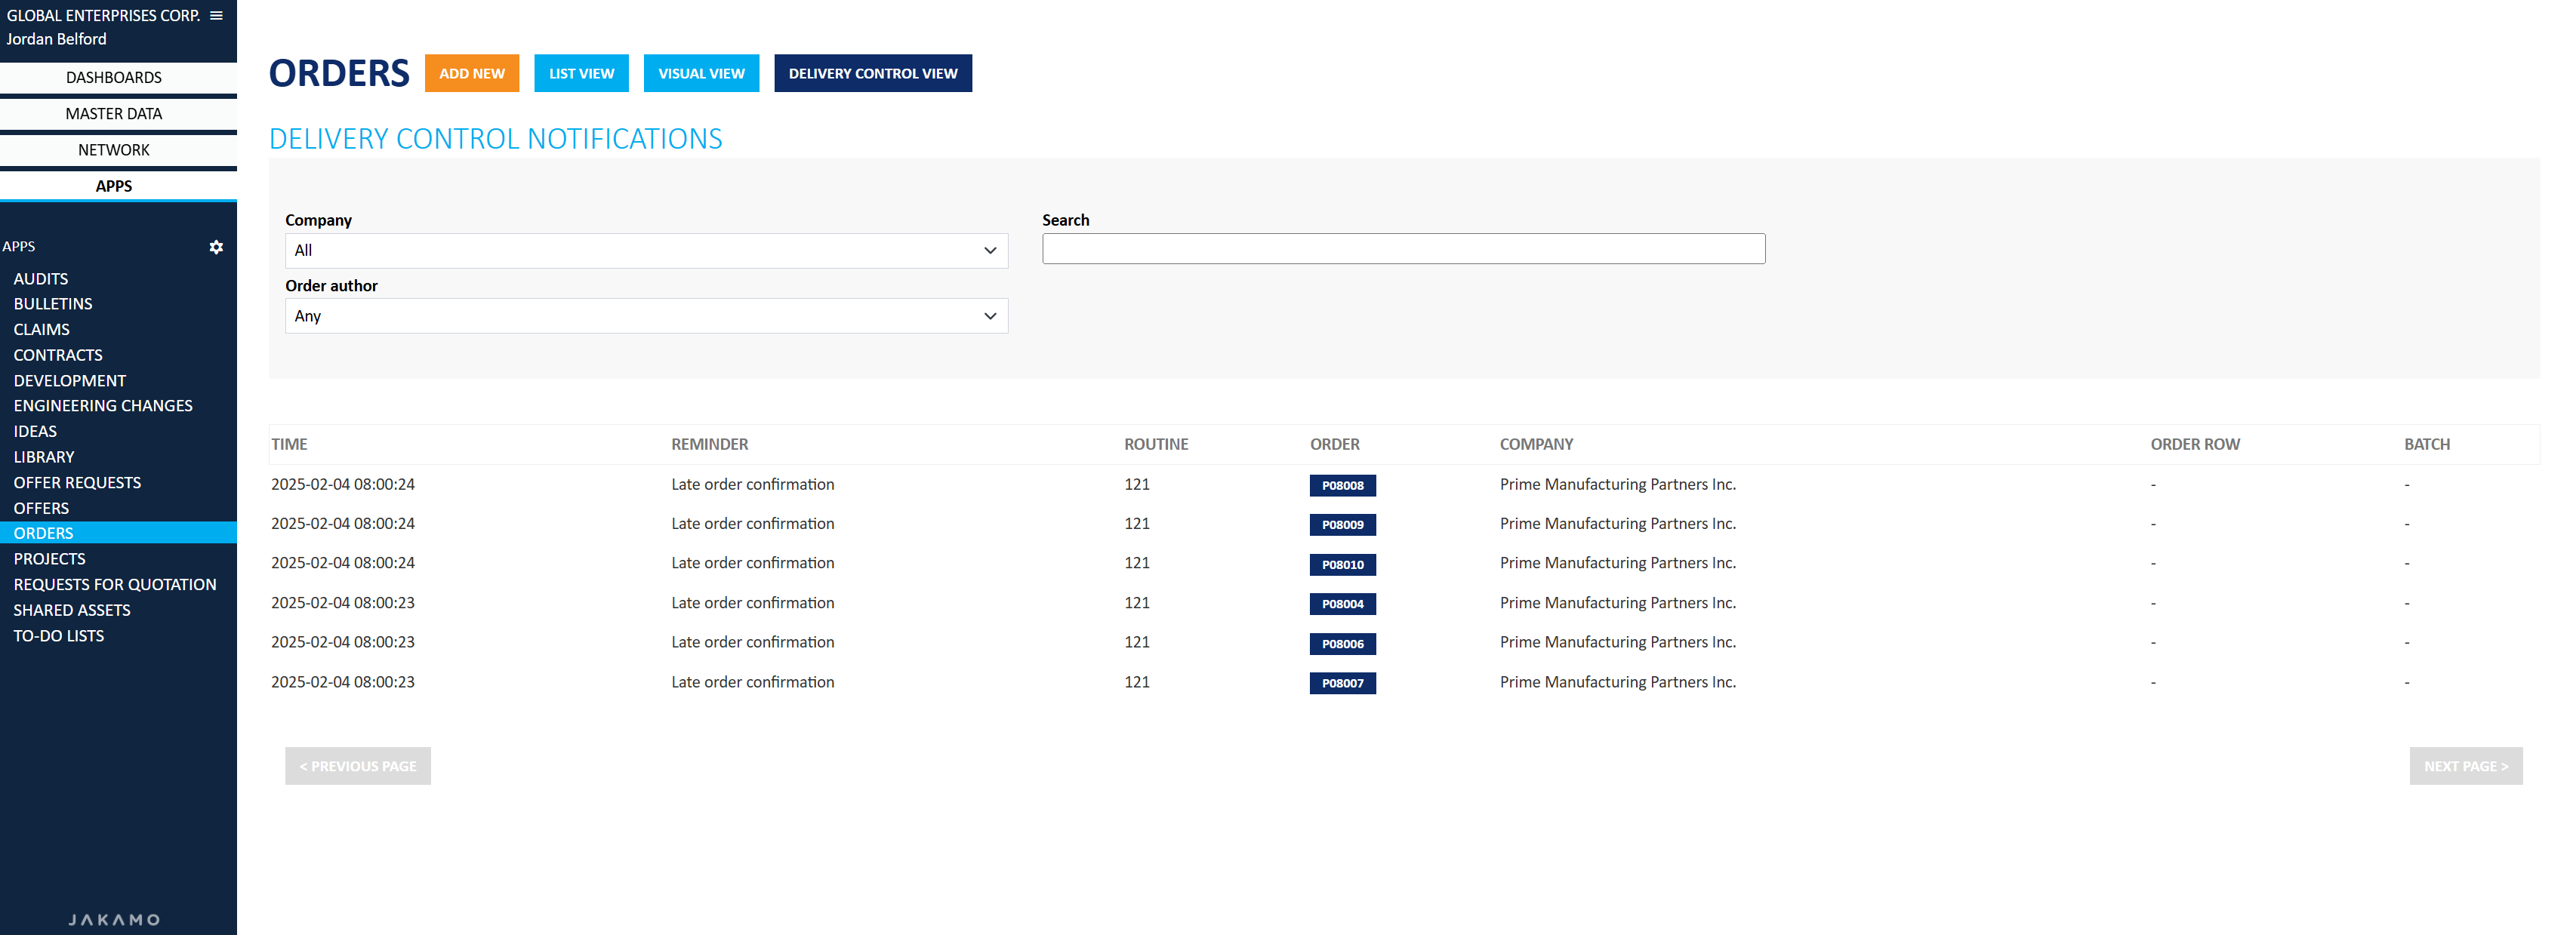The image size is (2576, 935).
Task: Click the time cell in PO8007 row
Action: coord(342,682)
